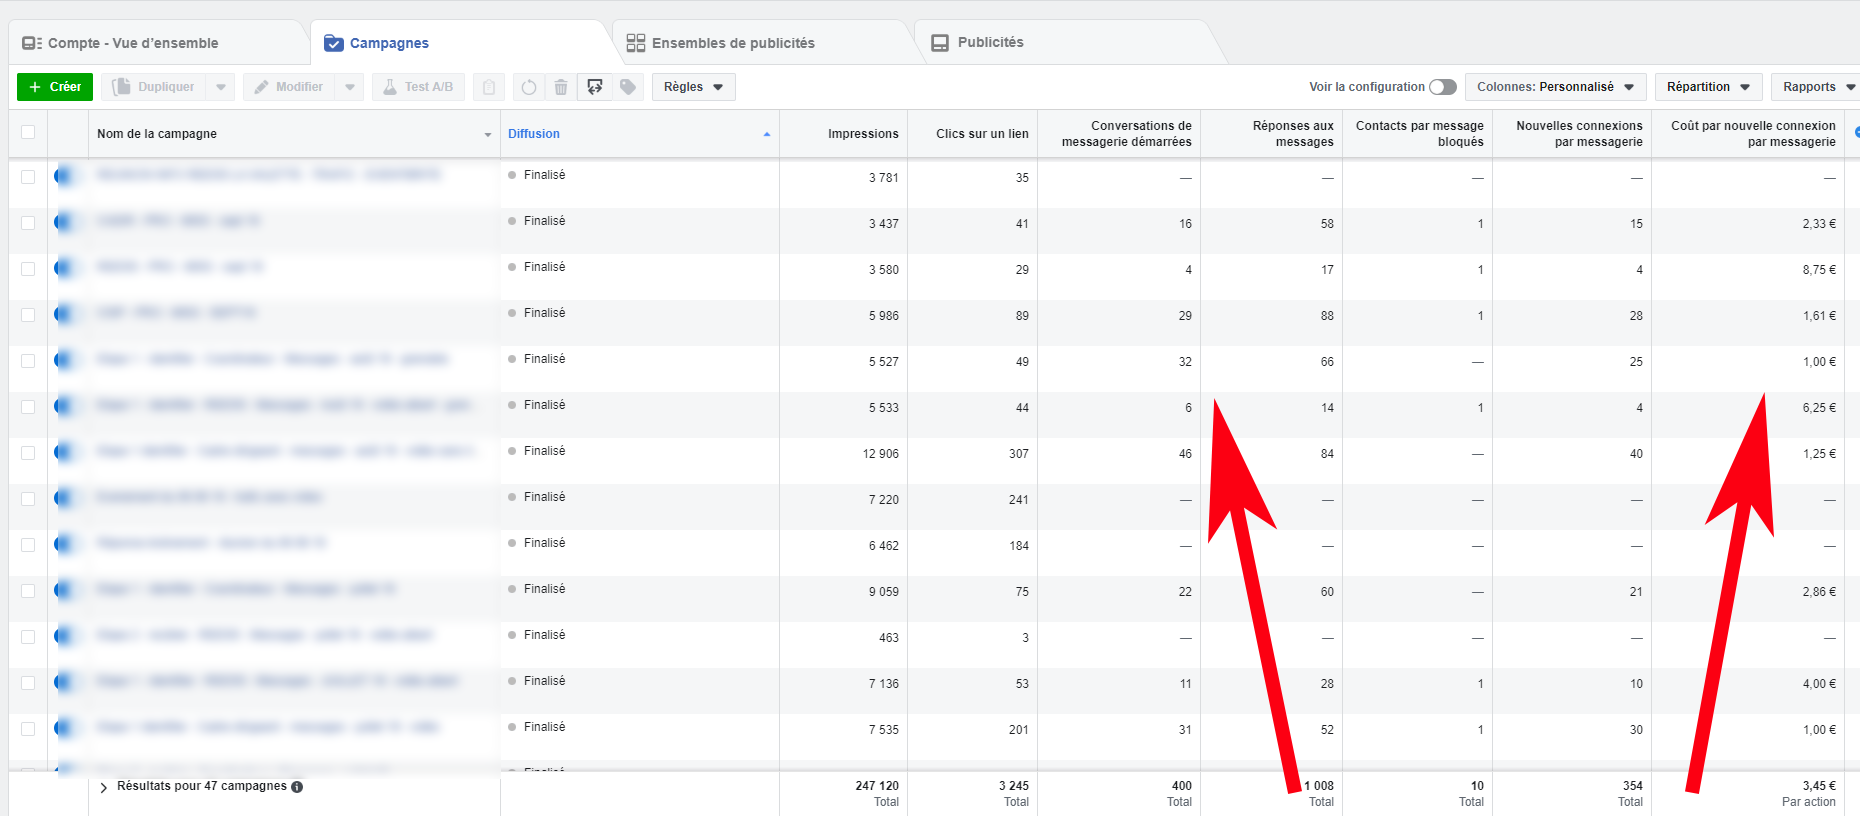Toggle campaign switch for 7 535 impressions row
Image resolution: width=1860 pixels, height=816 pixels.
coord(67,729)
